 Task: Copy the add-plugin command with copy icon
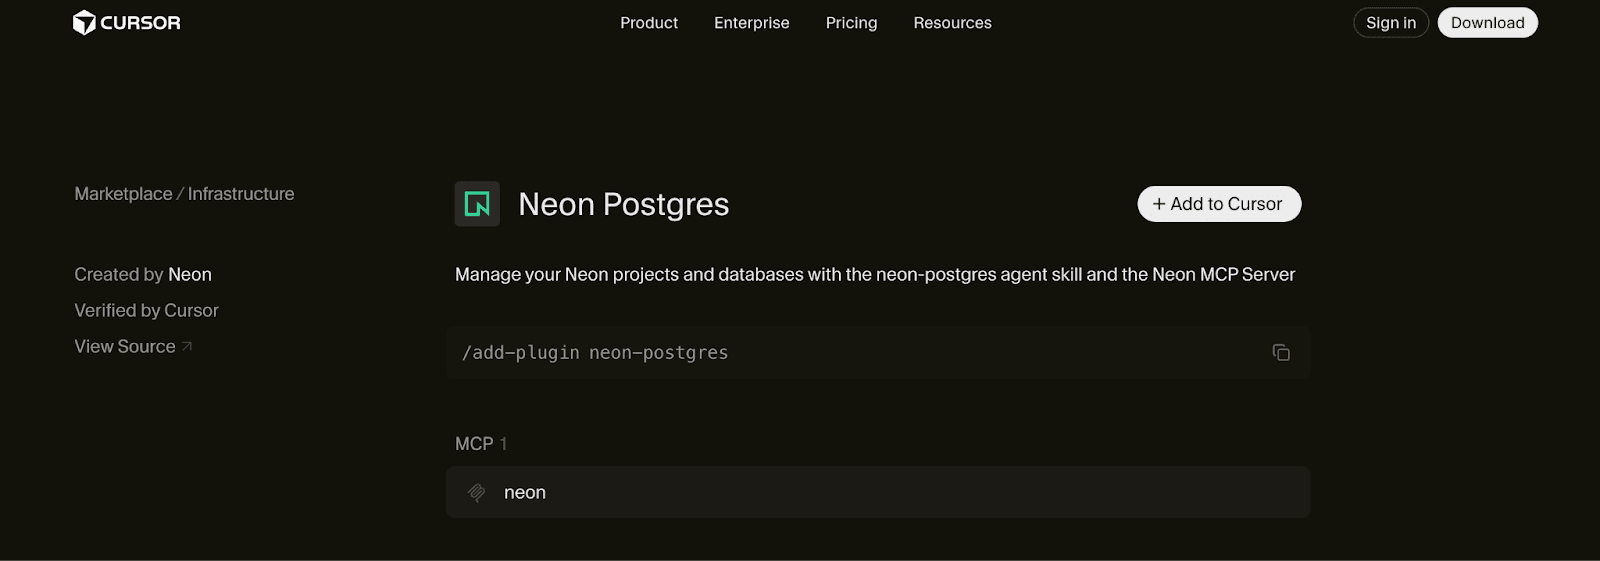tap(1281, 352)
